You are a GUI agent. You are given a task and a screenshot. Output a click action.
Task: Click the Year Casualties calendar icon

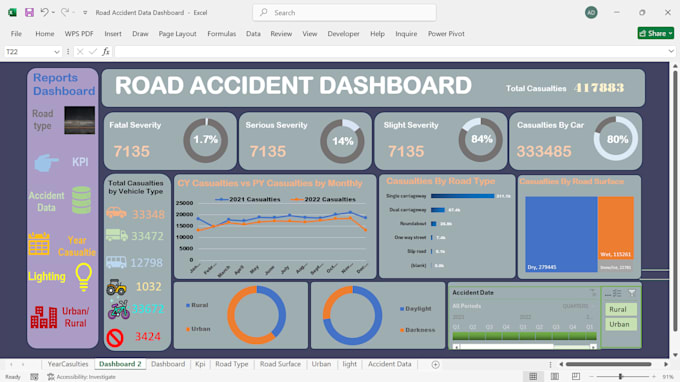(39, 244)
